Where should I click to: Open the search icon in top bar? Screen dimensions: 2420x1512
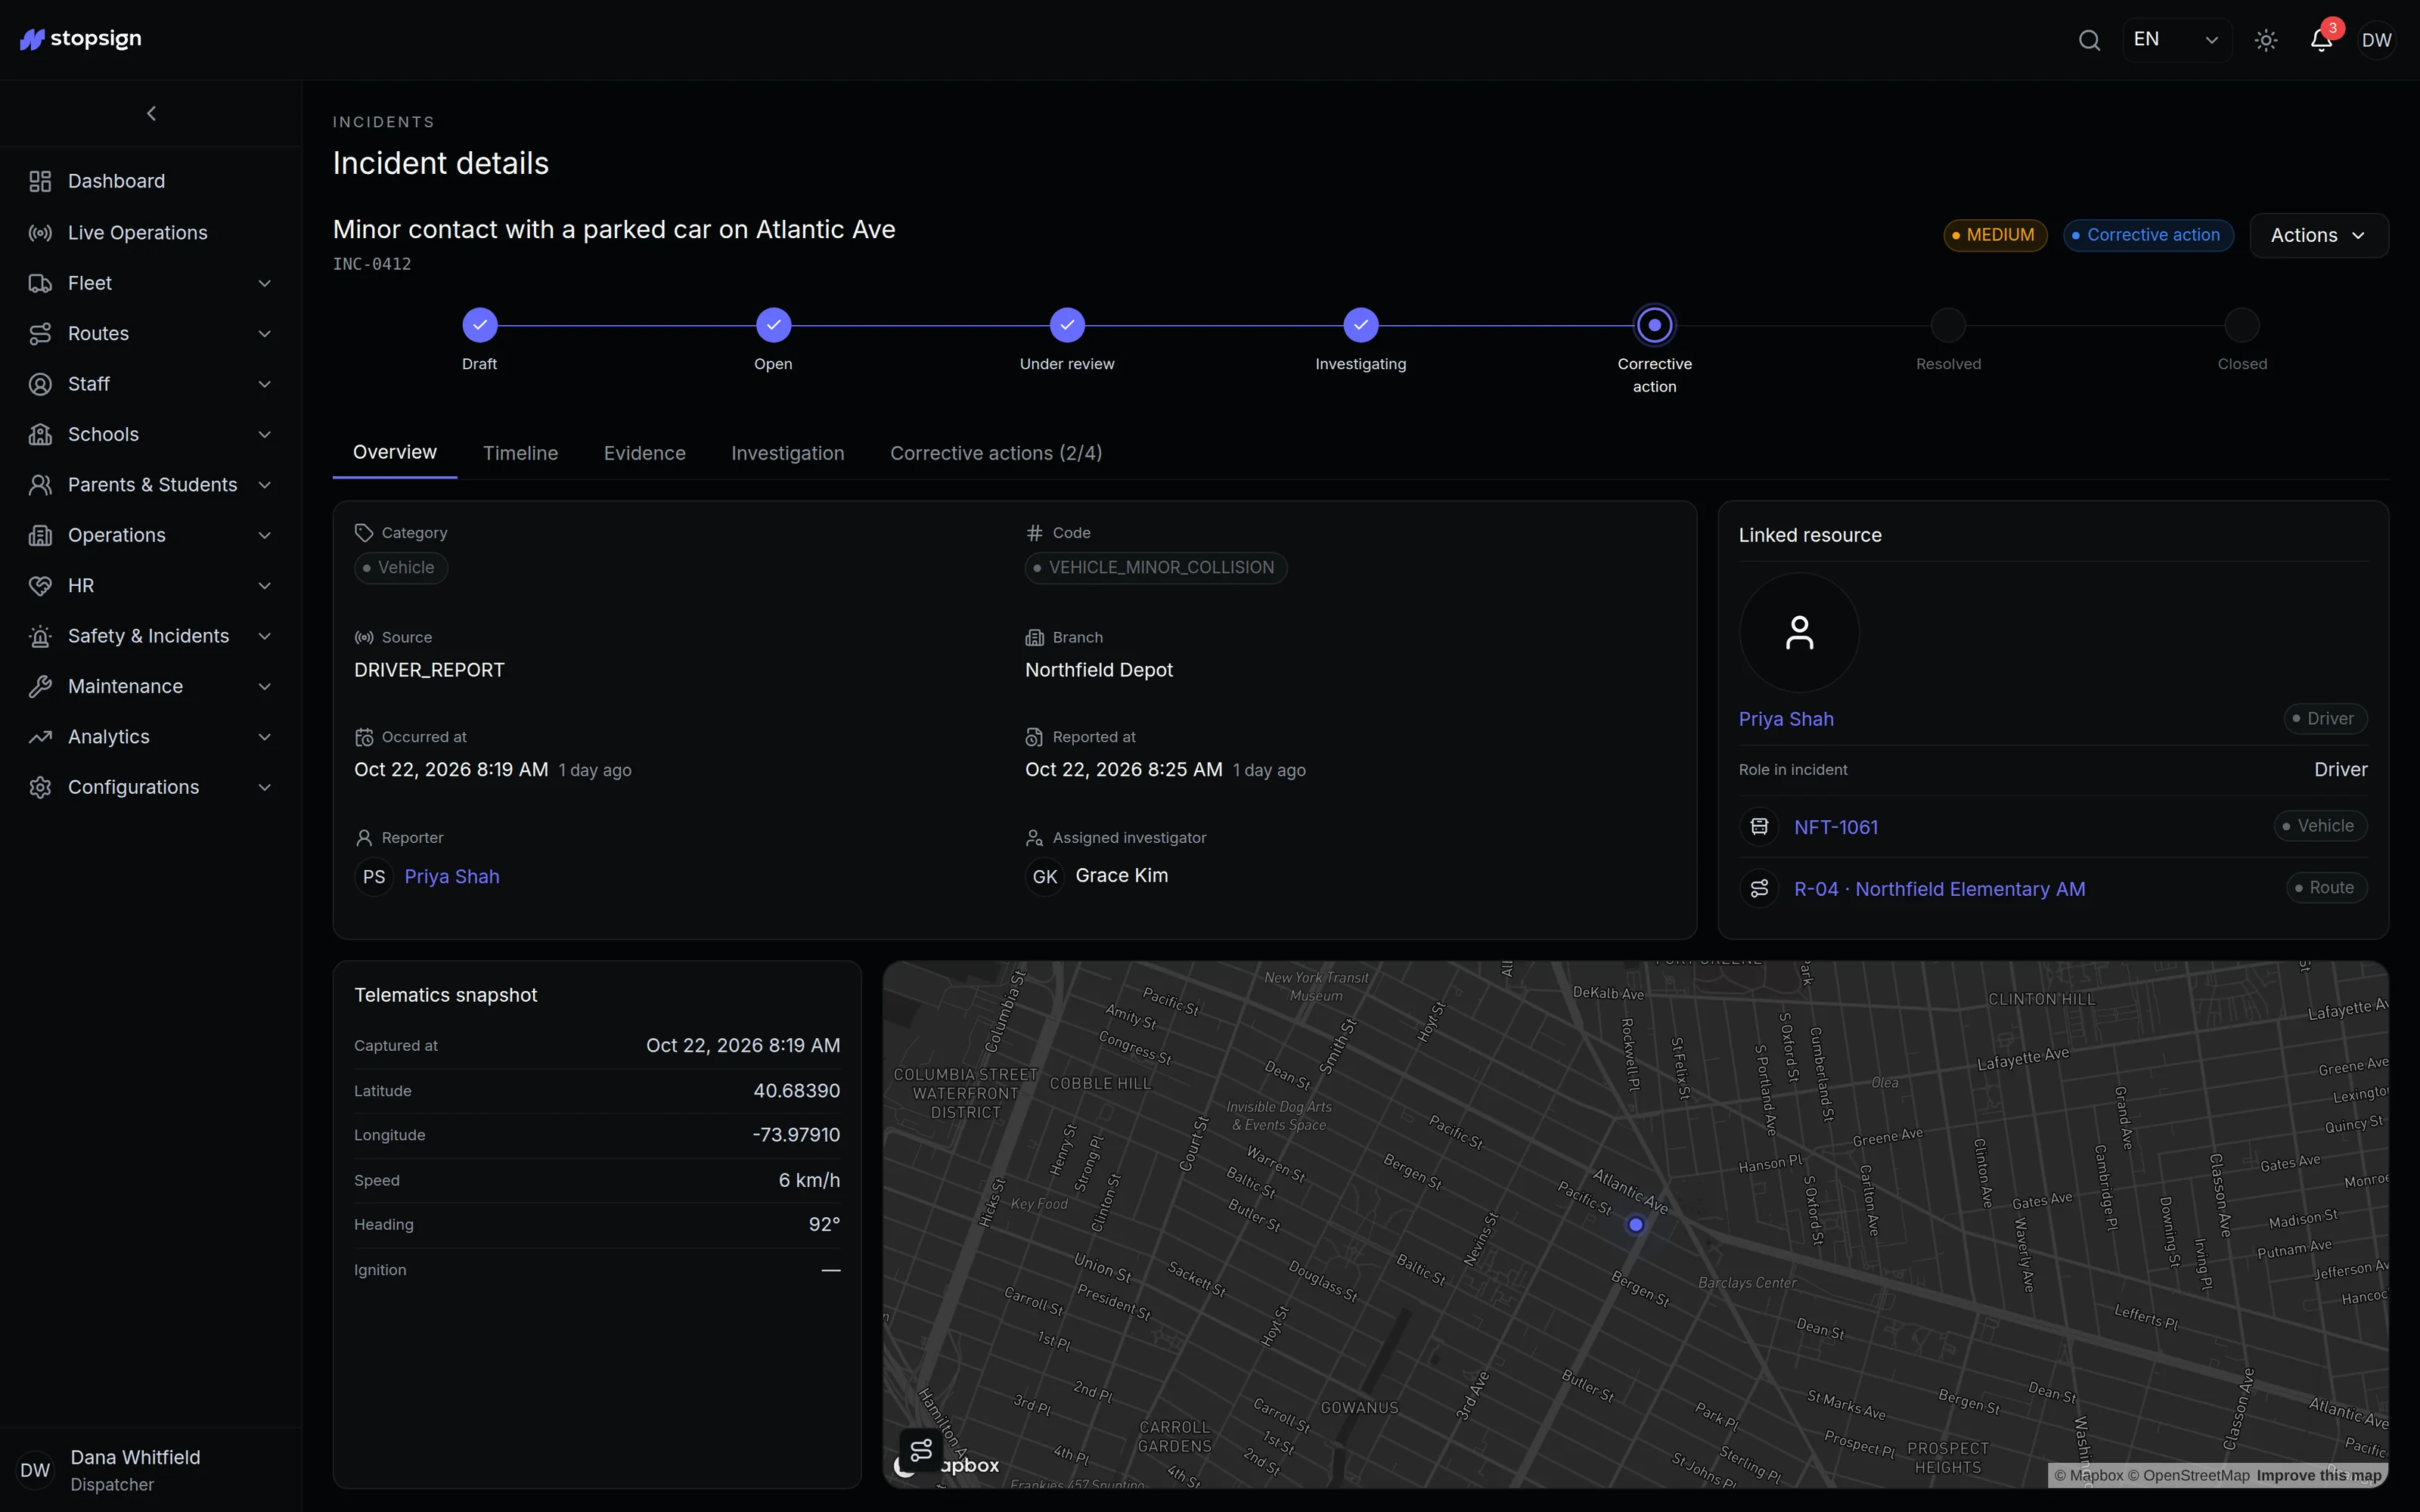click(x=2089, y=40)
